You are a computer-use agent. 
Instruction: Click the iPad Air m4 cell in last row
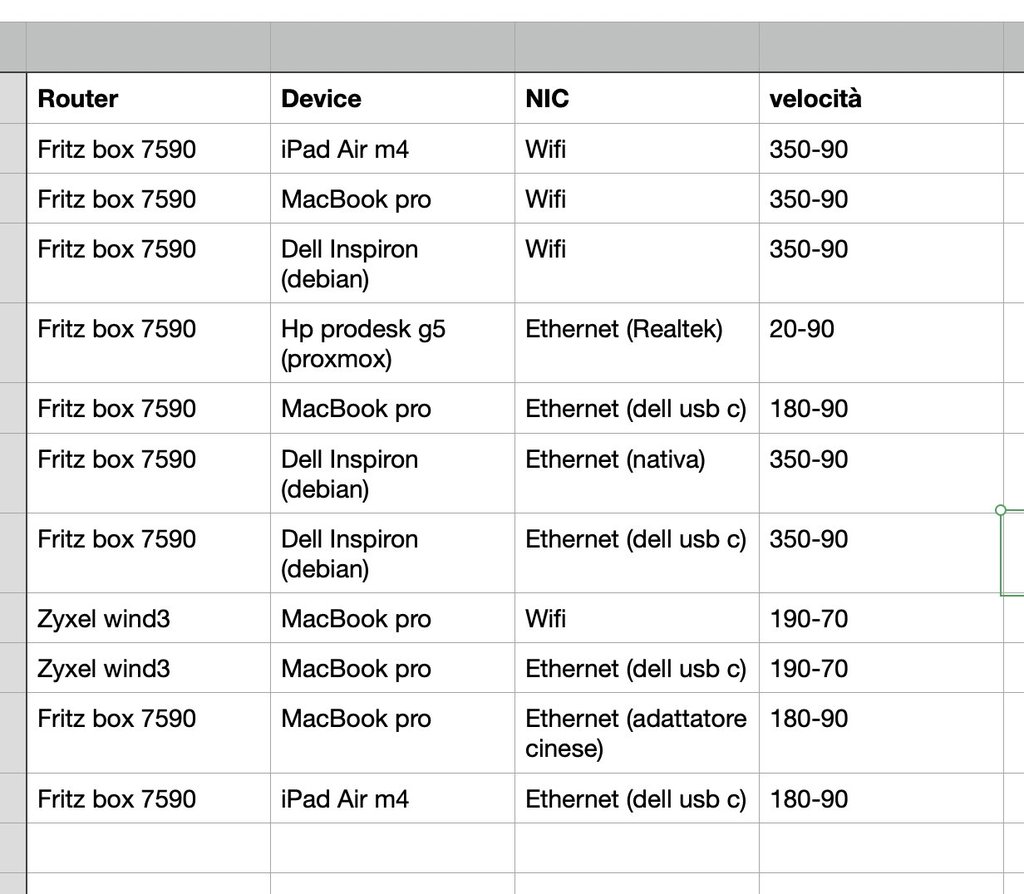pyautogui.click(x=392, y=799)
